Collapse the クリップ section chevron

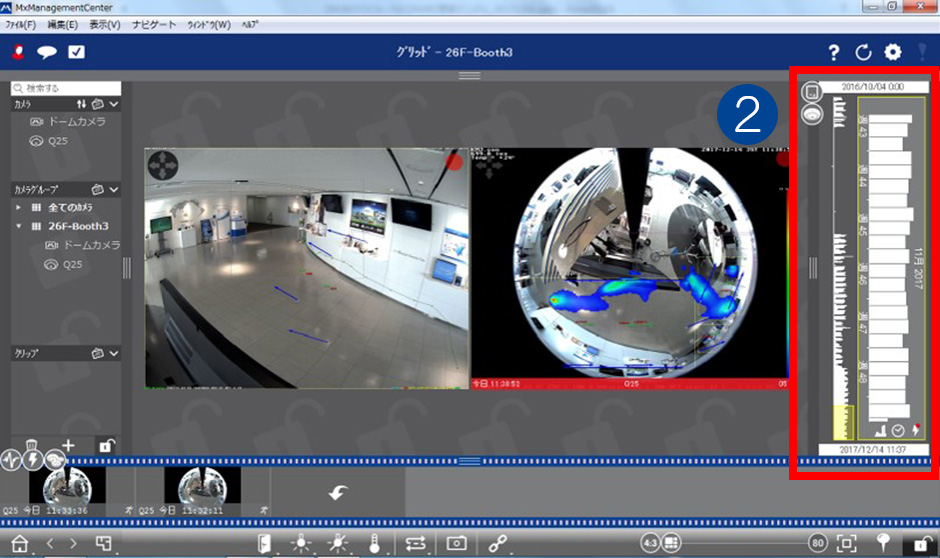(x=114, y=354)
